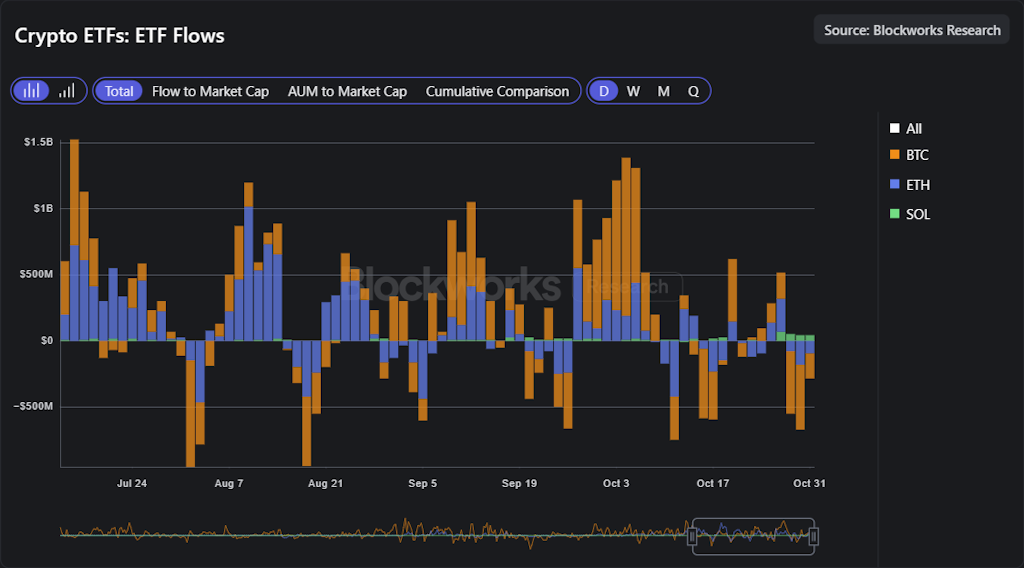This screenshot has height=568, width=1024.
Task: Click the range selector's left handle
Action: [691, 536]
